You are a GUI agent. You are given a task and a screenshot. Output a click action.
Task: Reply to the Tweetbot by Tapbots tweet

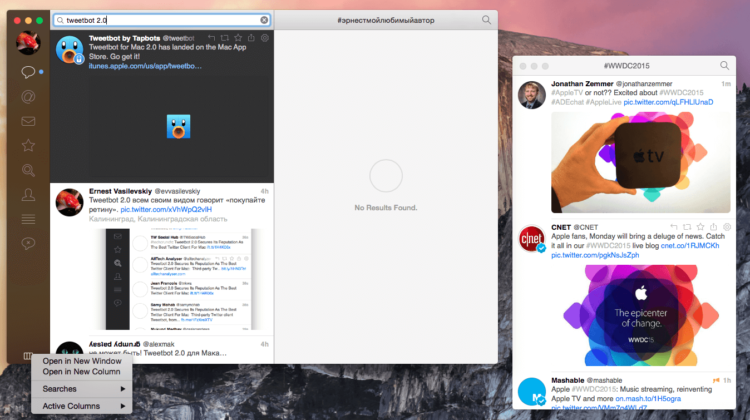pos(211,38)
